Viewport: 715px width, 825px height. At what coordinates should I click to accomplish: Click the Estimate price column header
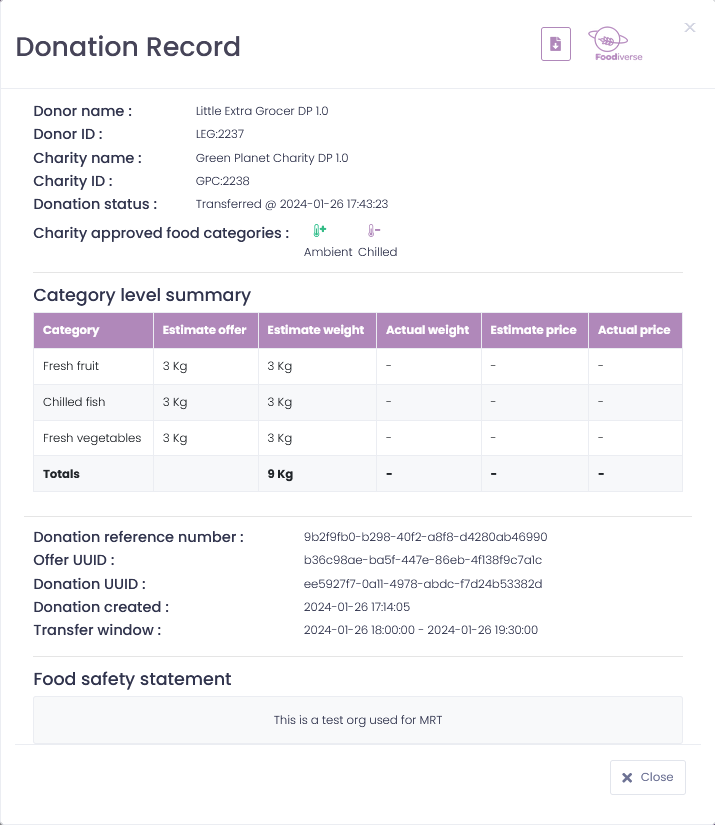pyautogui.click(x=534, y=330)
